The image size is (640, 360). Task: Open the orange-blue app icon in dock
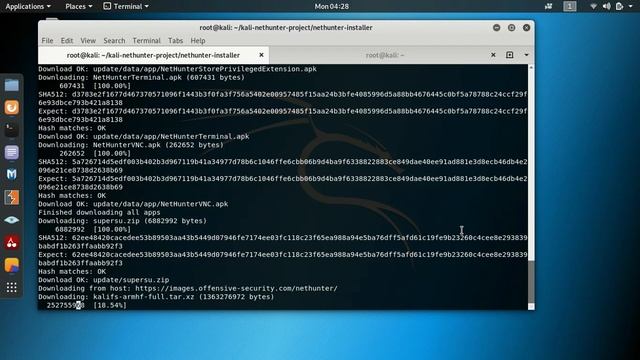[11, 265]
